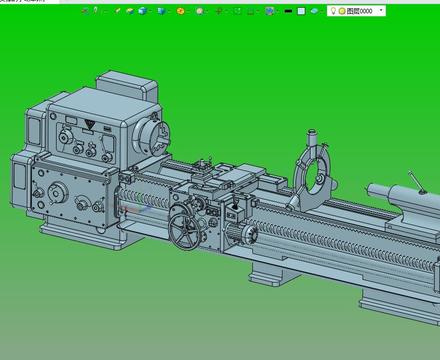
Task: Click the blue-green square grid icon
Action: [269, 11]
